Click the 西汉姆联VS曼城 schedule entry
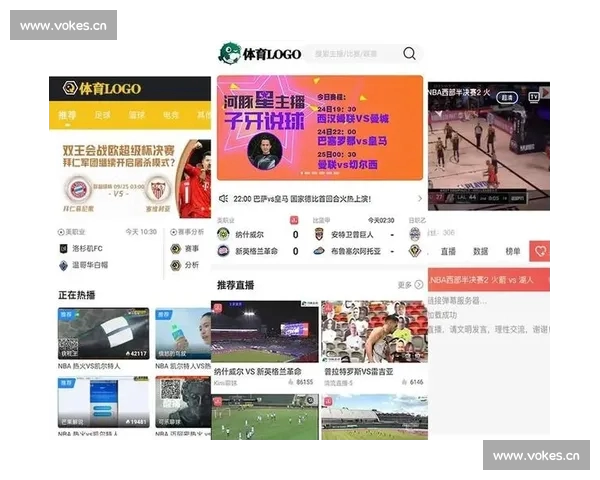 (353, 119)
